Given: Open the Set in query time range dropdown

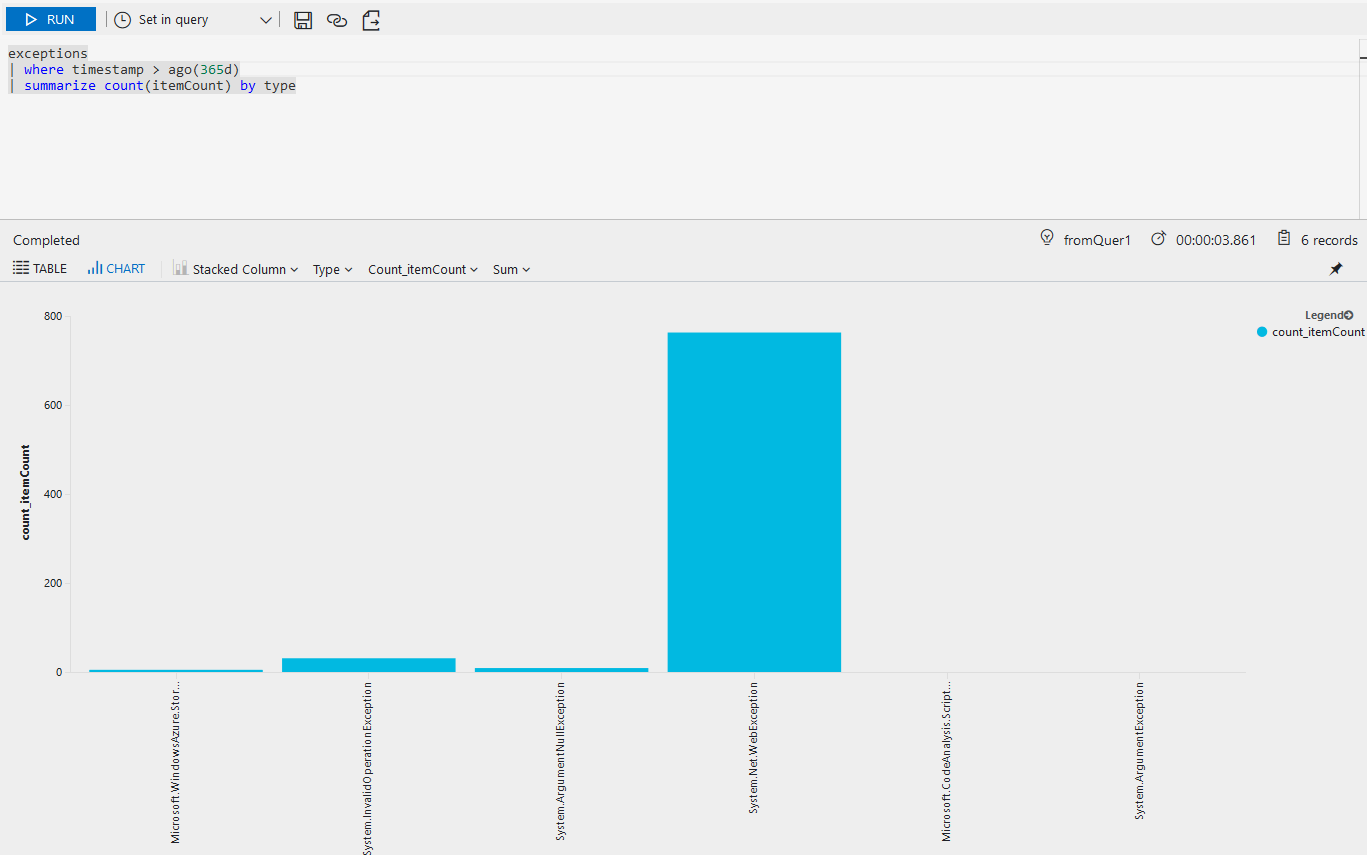Looking at the screenshot, I should [x=193, y=20].
